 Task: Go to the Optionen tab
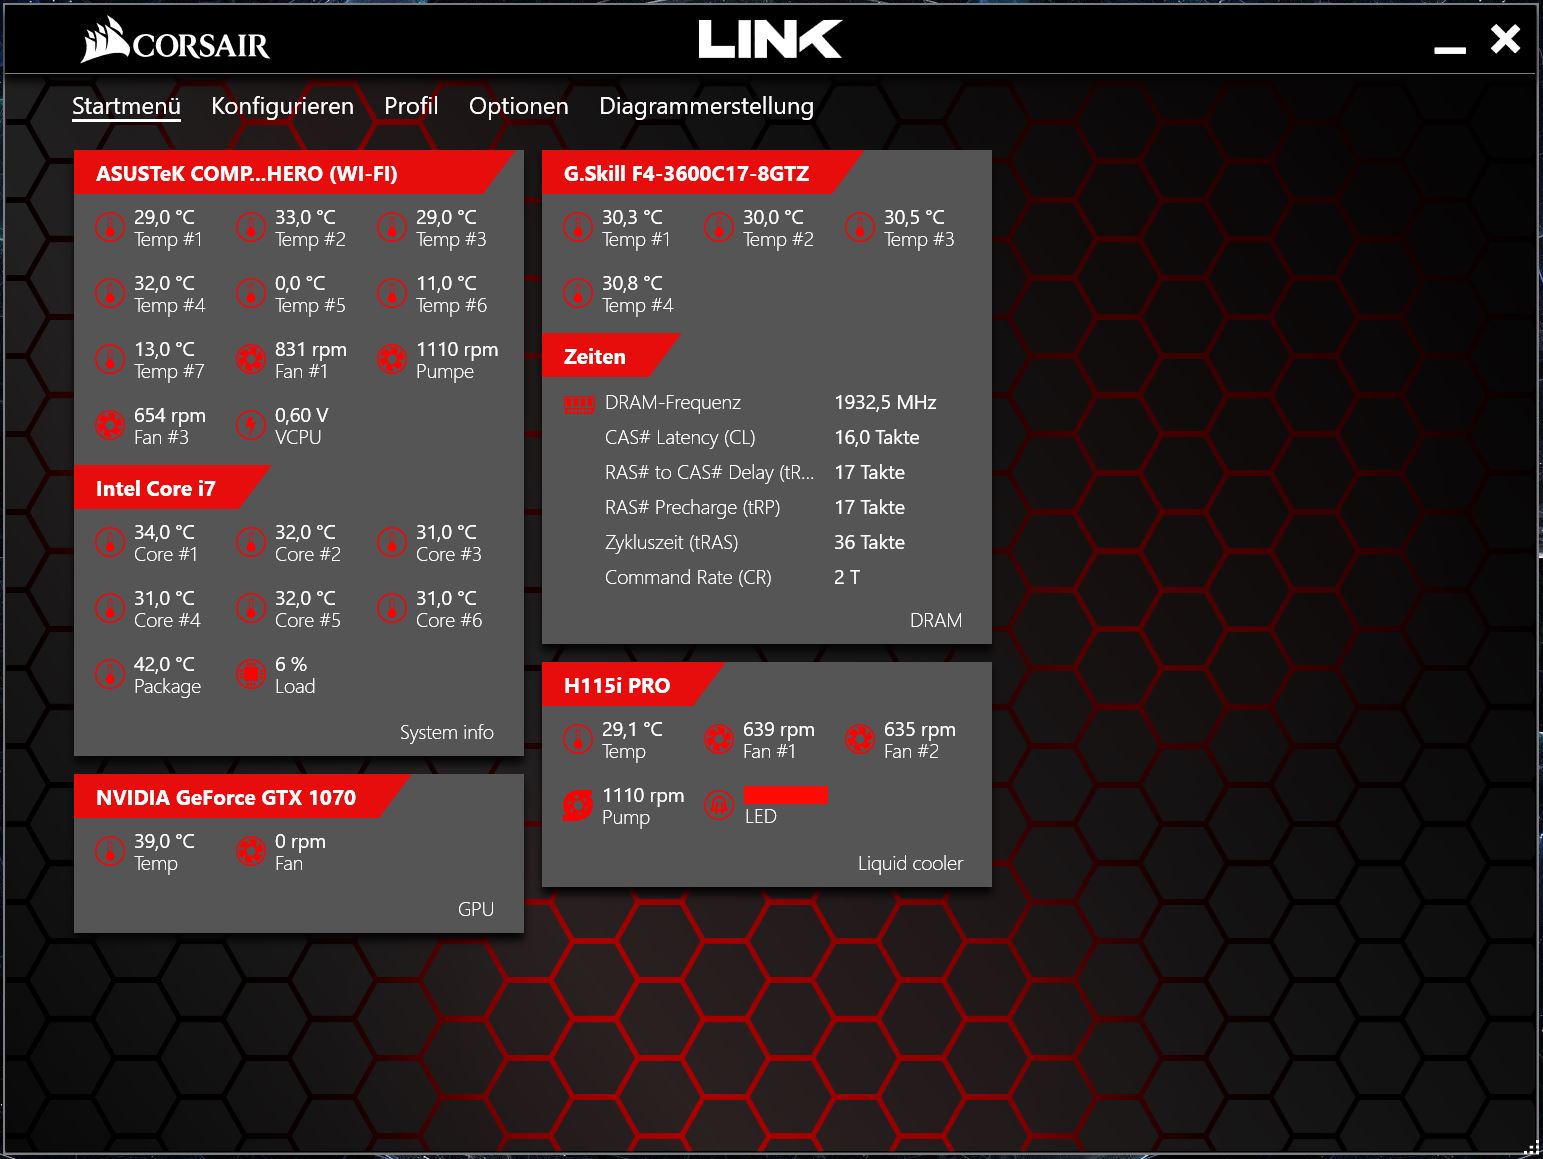click(518, 106)
